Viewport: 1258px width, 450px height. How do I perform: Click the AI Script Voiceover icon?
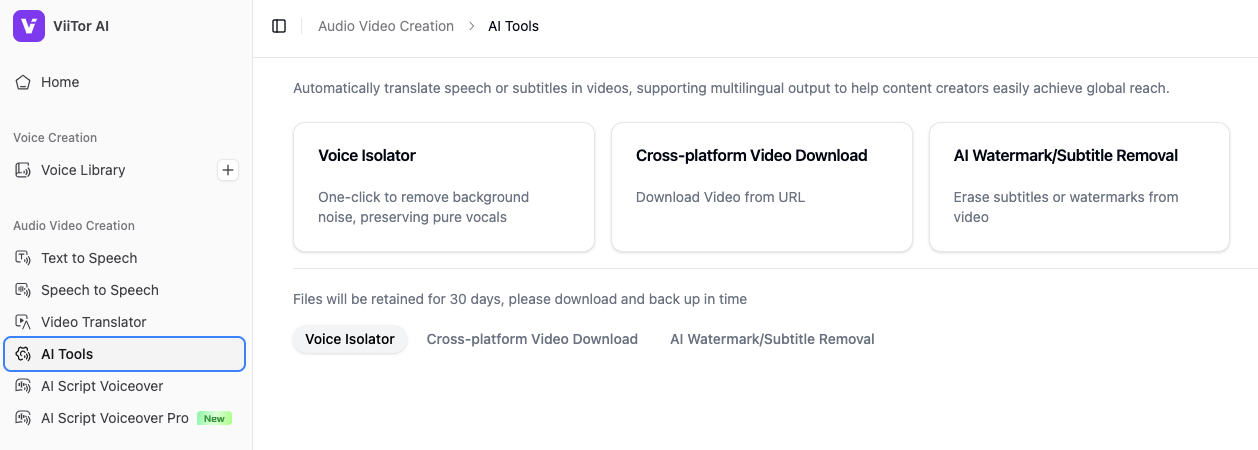[23, 386]
